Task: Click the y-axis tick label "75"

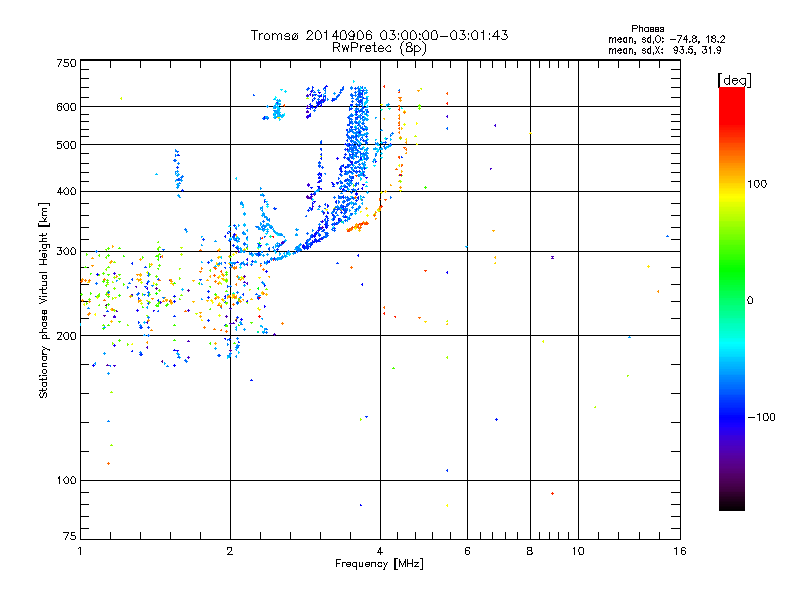Action: 70,536
